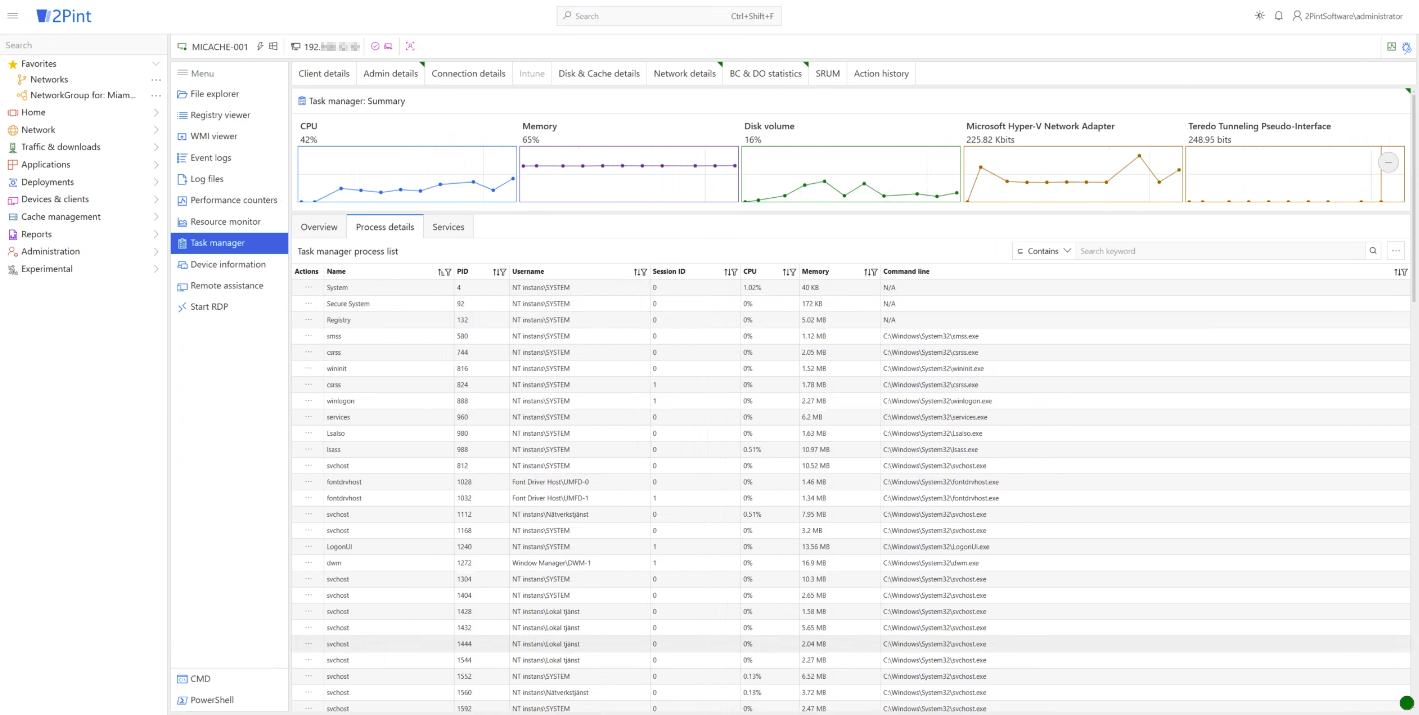The image size is (1419, 715).
Task: Click the Search keyword field
Action: click(1220, 251)
